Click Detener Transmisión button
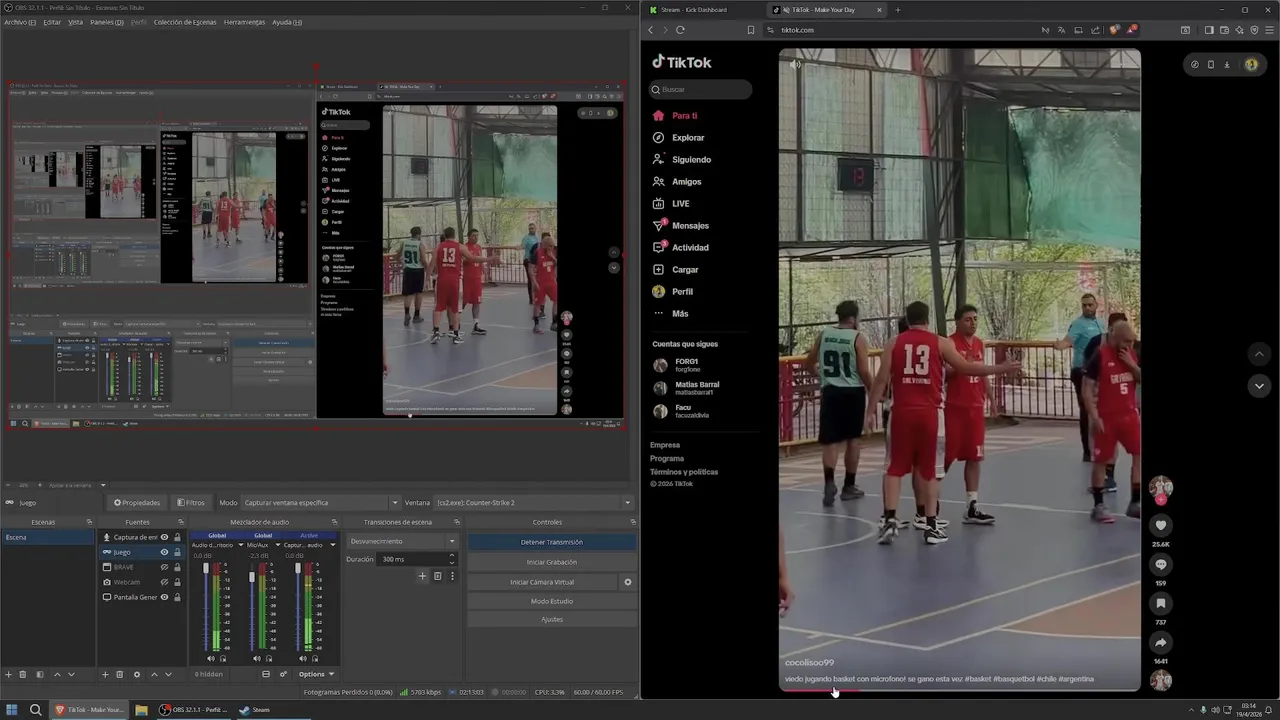This screenshot has width=1280, height=720. coord(551,542)
